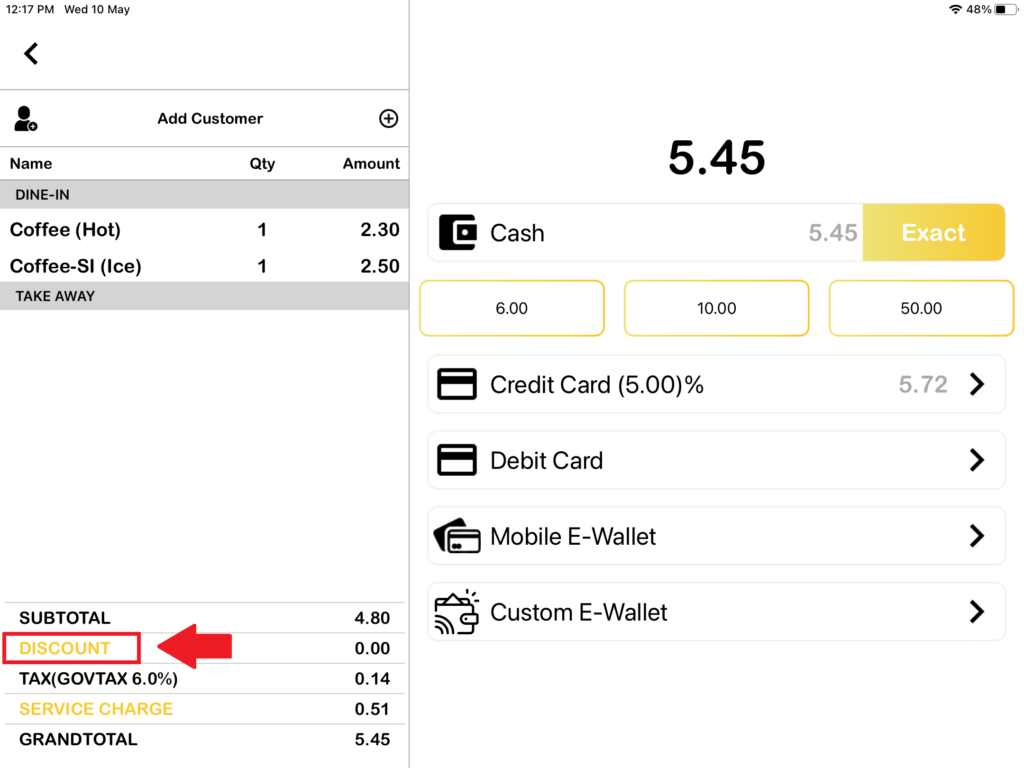Tap the Custom E-Wallet icon

[x=457, y=612]
